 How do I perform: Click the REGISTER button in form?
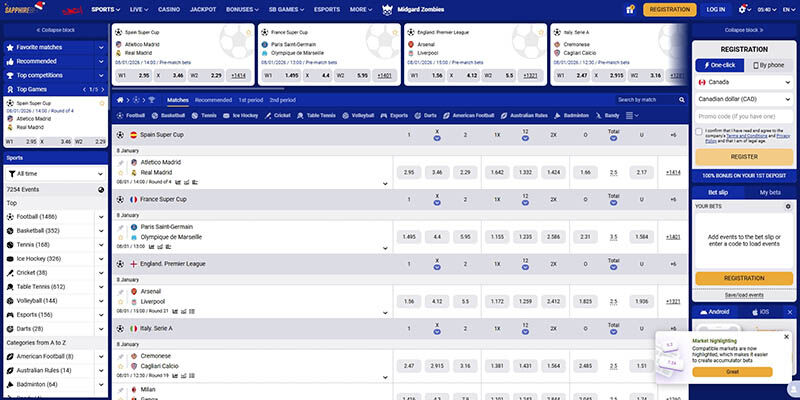tap(744, 157)
